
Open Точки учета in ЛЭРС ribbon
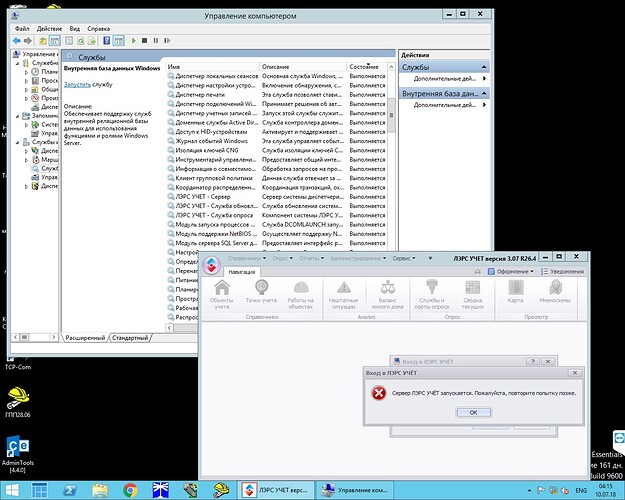(261, 292)
